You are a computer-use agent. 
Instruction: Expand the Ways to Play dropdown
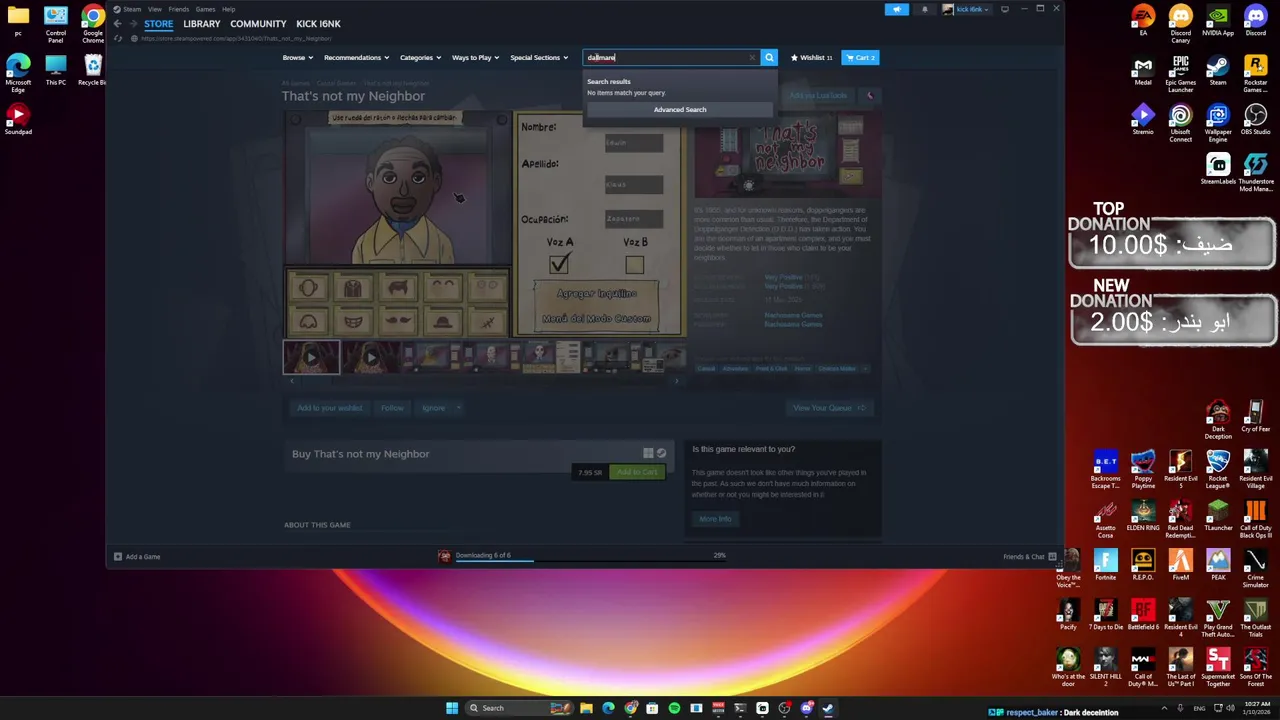[x=475, y=58]
